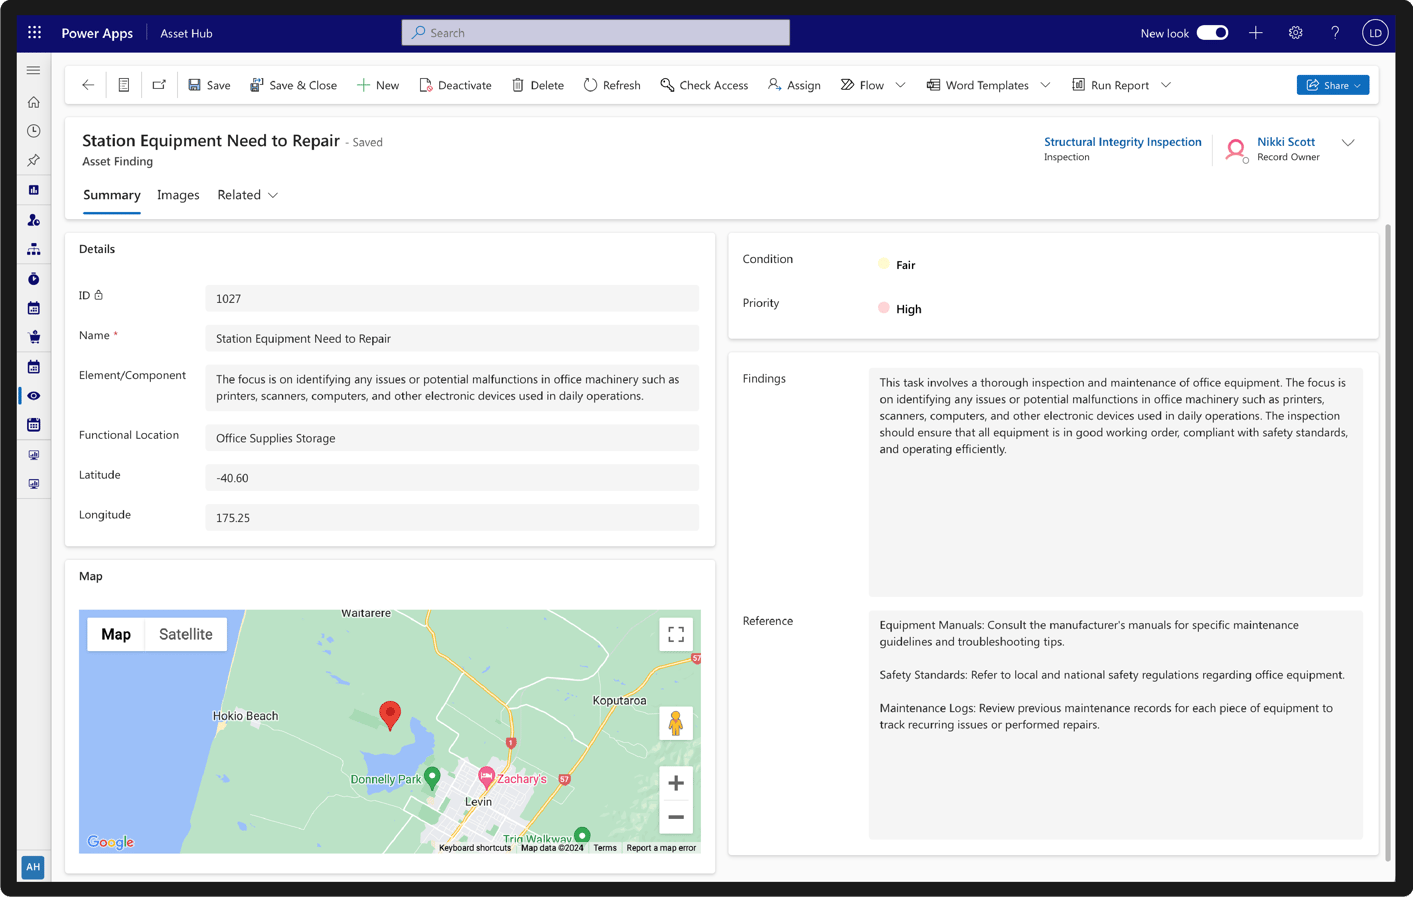This screenshot has height=897, width=1413.
Task: Open the AH area switcher badge
Action: [x=33, y=867]
